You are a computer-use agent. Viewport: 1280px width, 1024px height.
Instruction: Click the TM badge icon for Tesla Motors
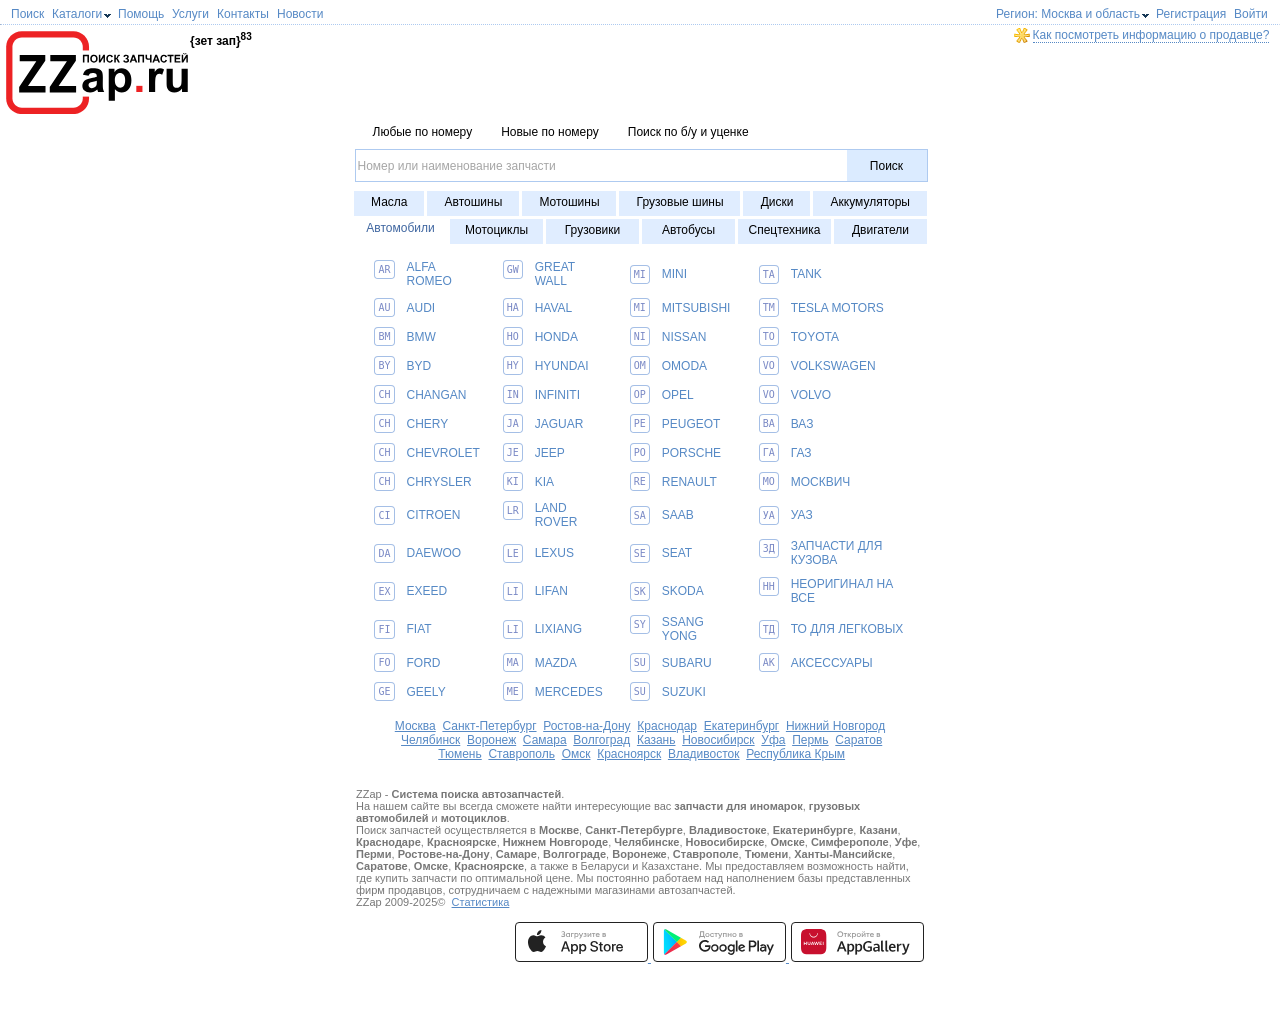pyautogui.click(x=769, y=308)
